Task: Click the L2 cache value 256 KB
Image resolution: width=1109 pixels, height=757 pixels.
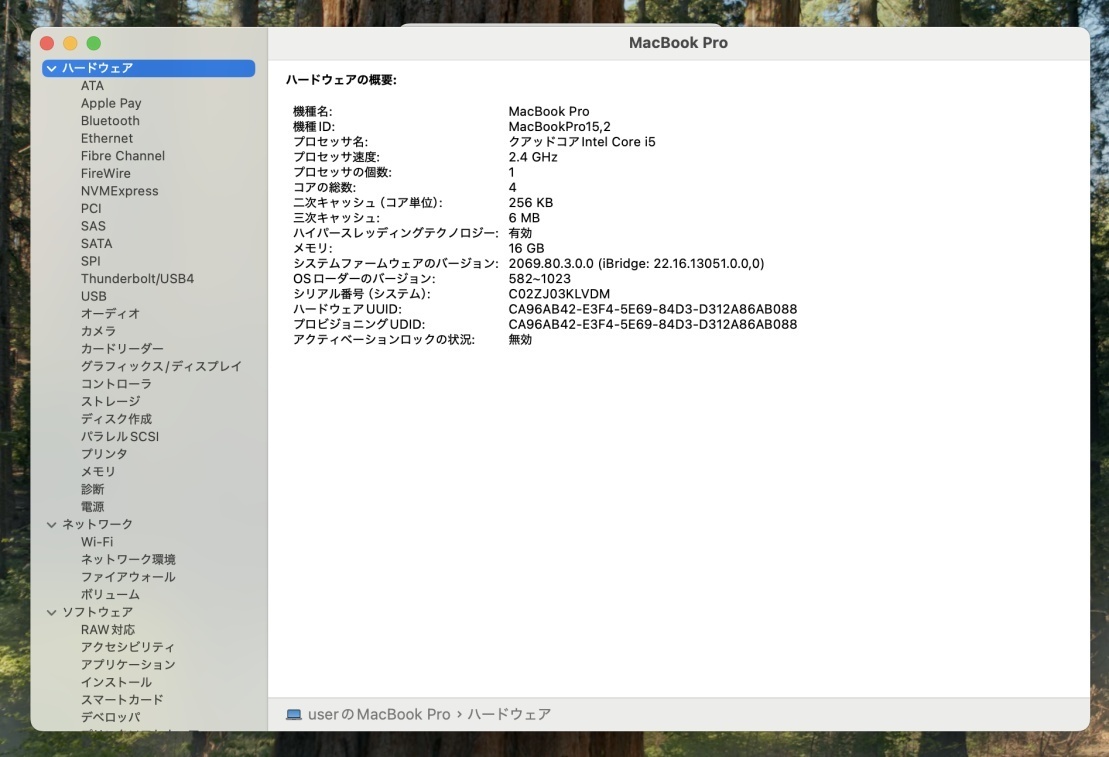Action: (530, 203)
